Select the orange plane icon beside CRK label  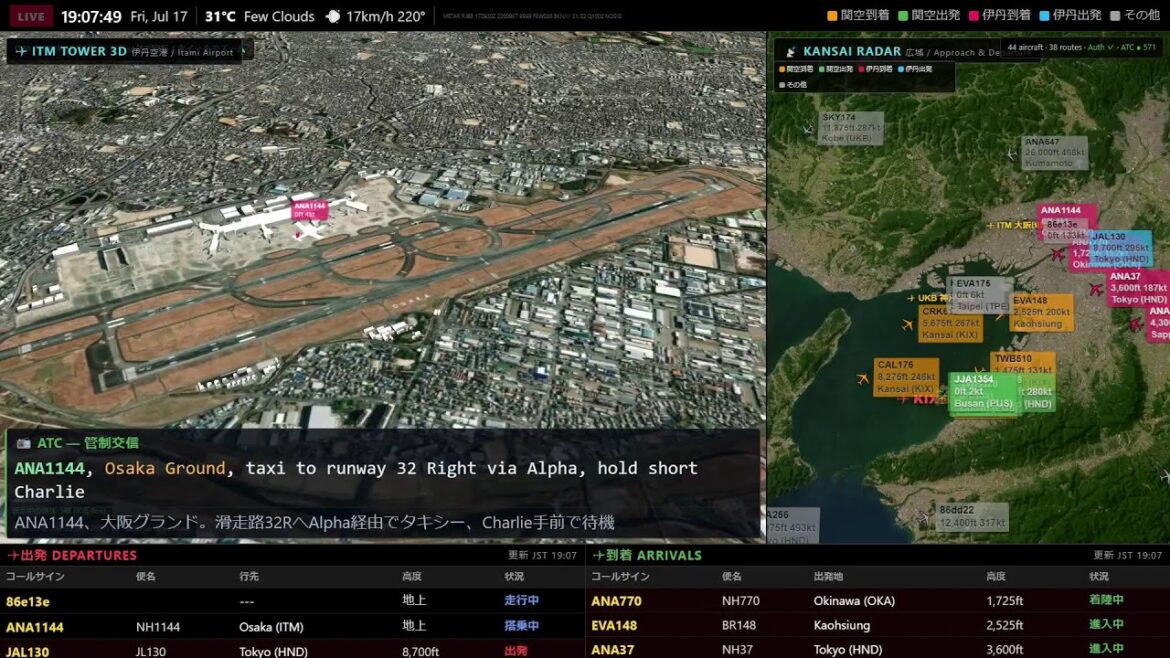click(x=907, y=325)
